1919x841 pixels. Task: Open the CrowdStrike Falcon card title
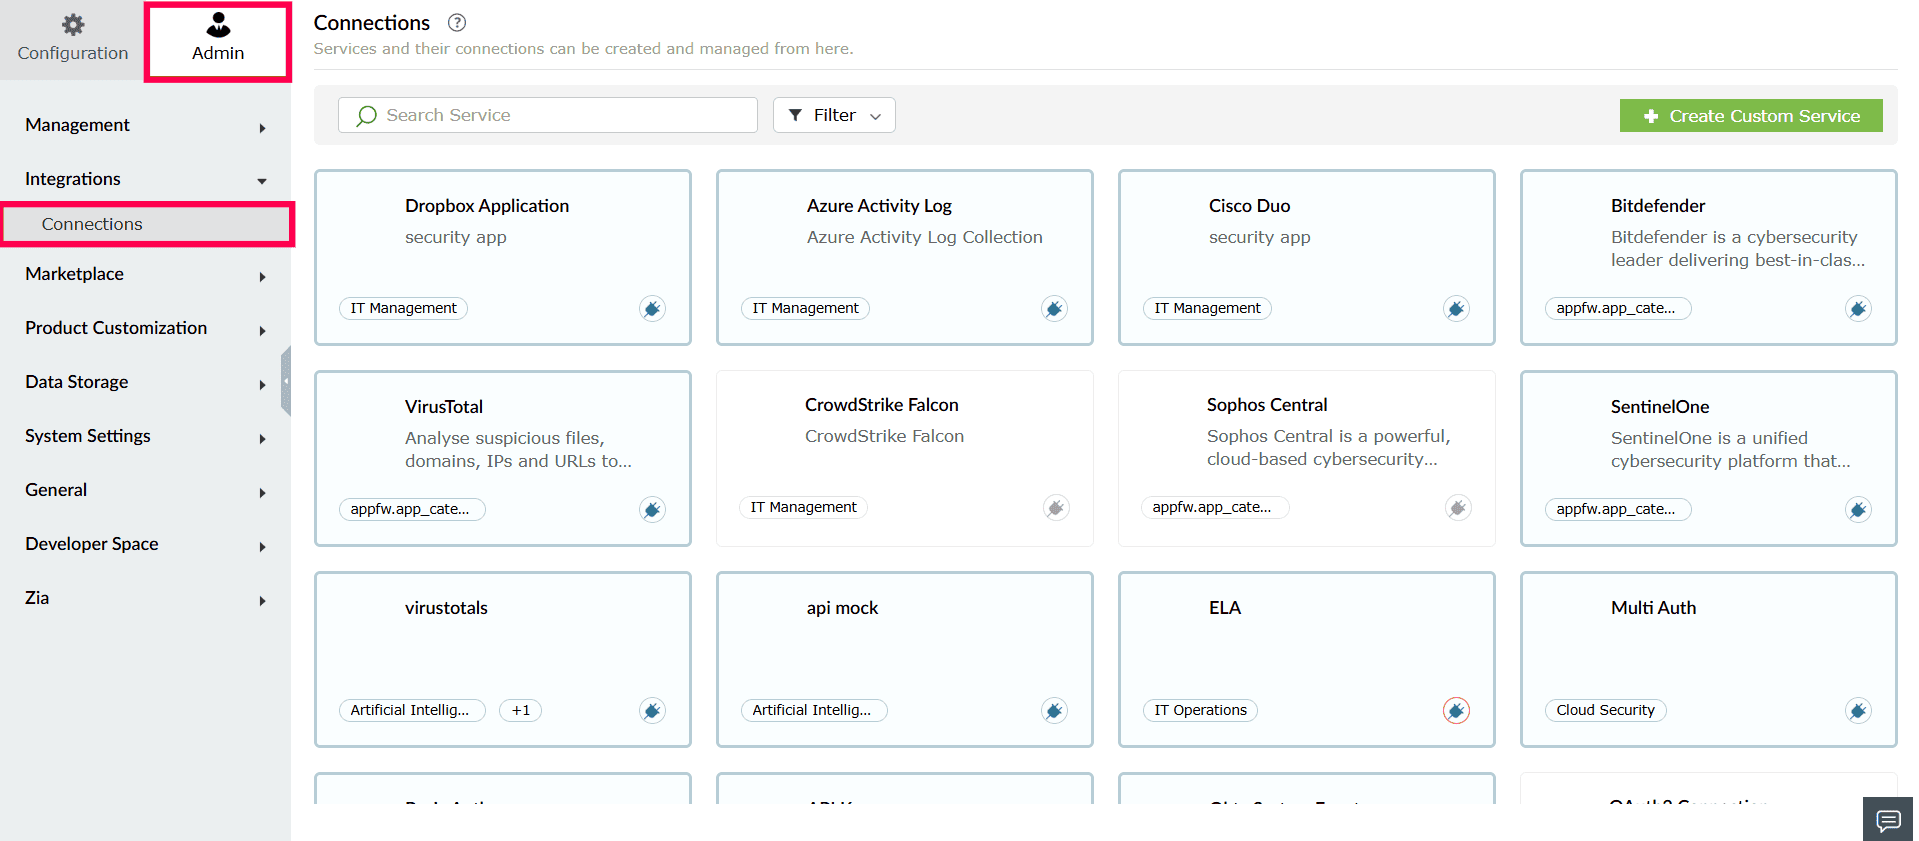click(x=882, y=405)
